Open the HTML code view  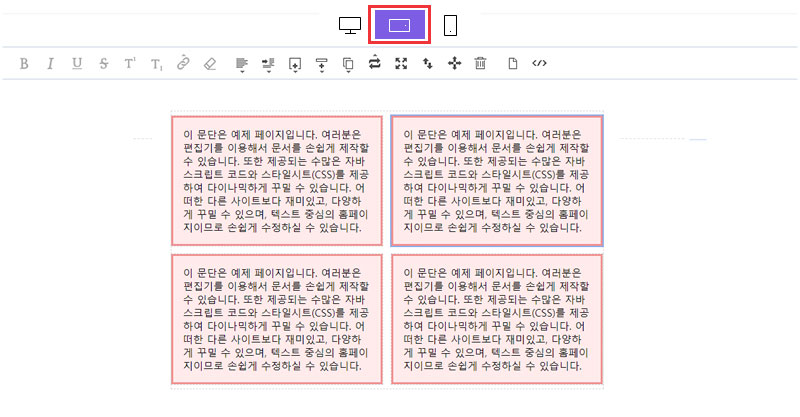click(539, 64)
